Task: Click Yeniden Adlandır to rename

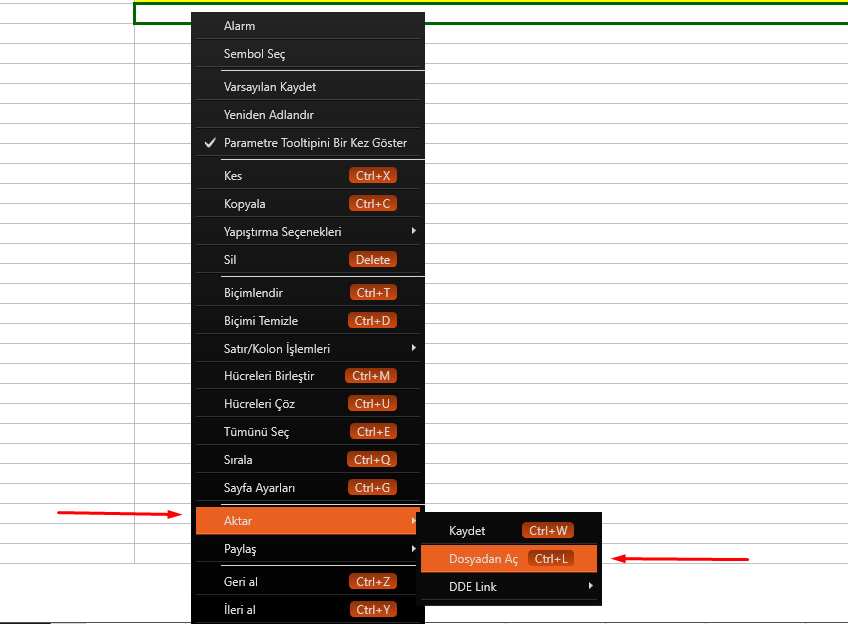Action: (269, 115)
